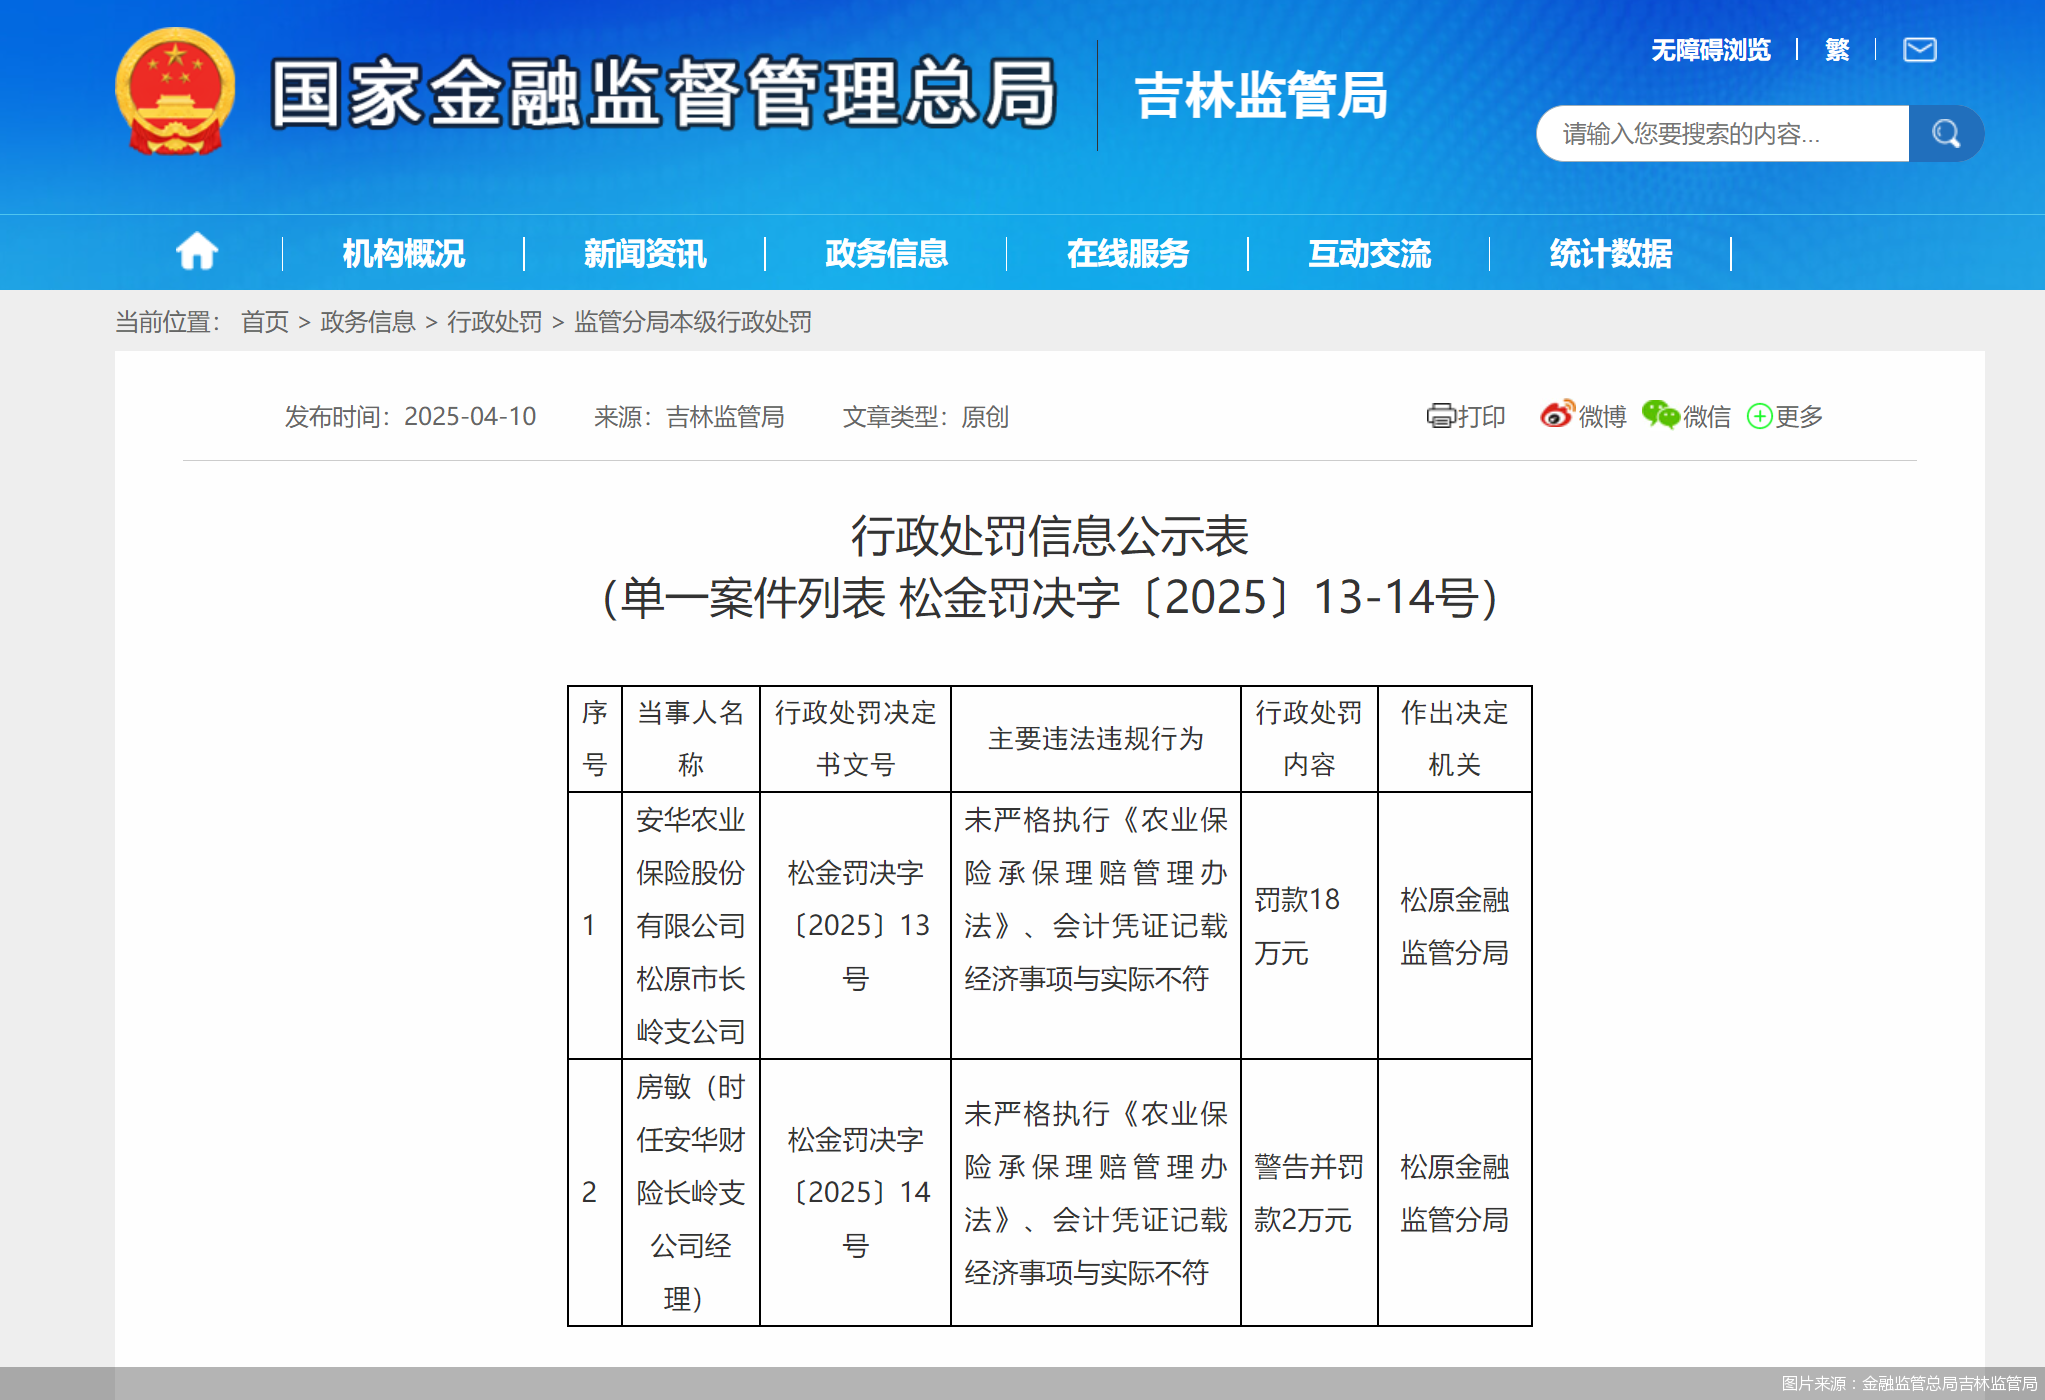Image resolution: width=2045 pixels, height=1400 pixels.
Task: Select 政务信息 in the navigation bar
Action: [887, 254]
